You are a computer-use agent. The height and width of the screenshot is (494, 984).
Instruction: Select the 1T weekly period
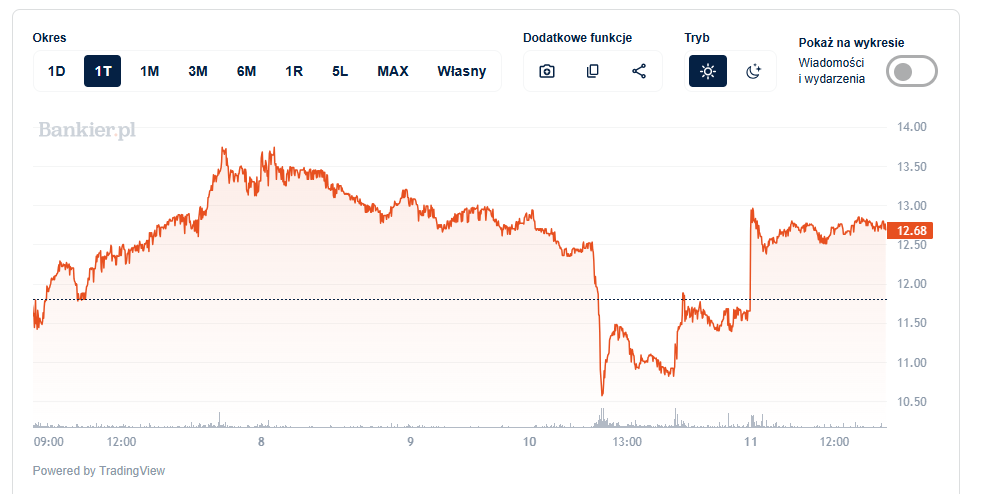[x=102, y=71]
